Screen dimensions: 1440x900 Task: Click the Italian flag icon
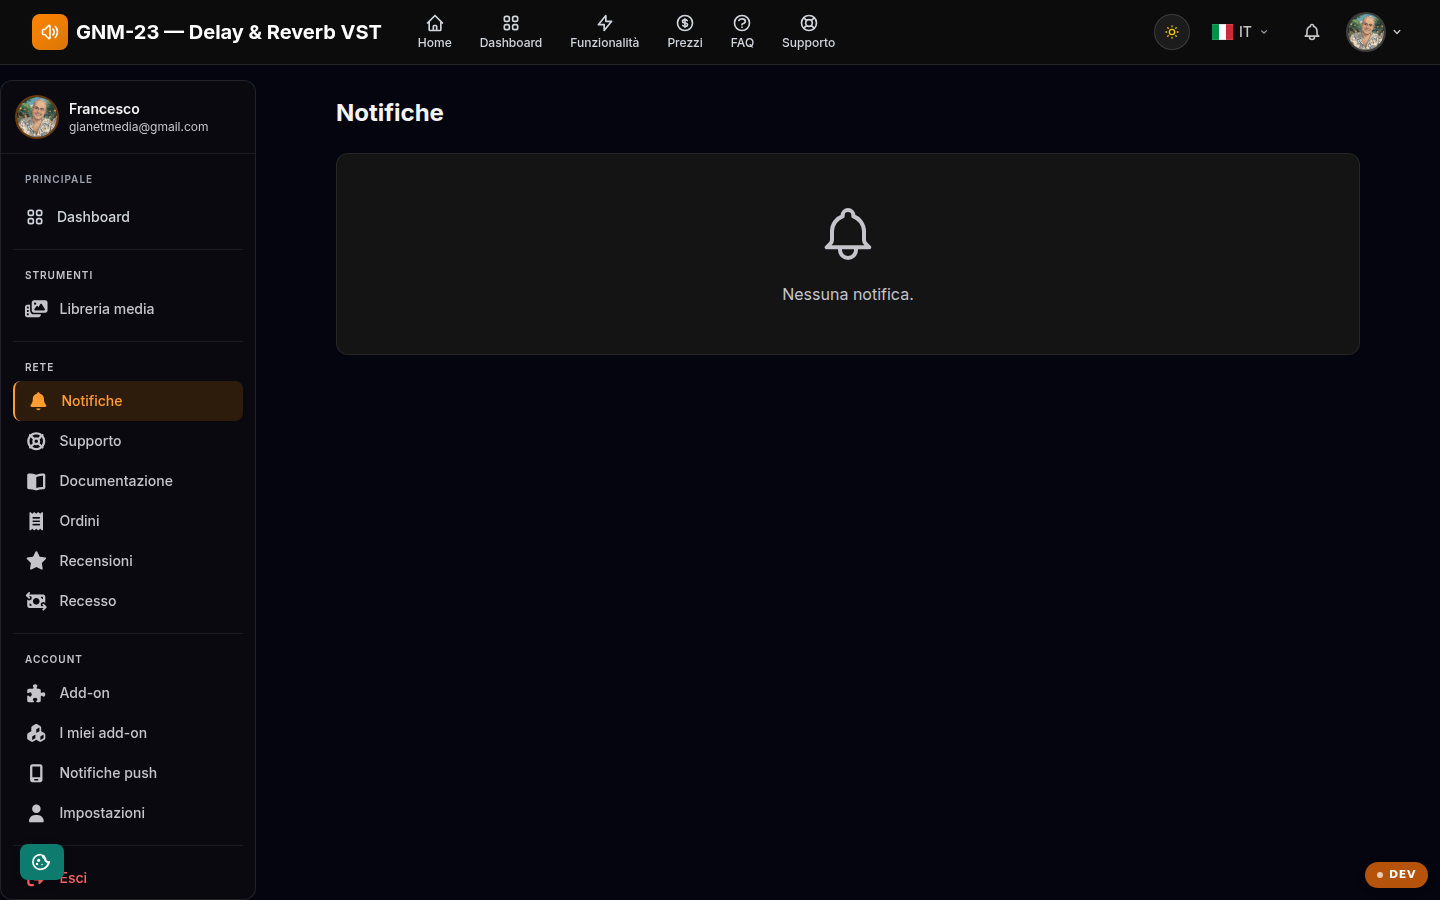coord(1222,32)
